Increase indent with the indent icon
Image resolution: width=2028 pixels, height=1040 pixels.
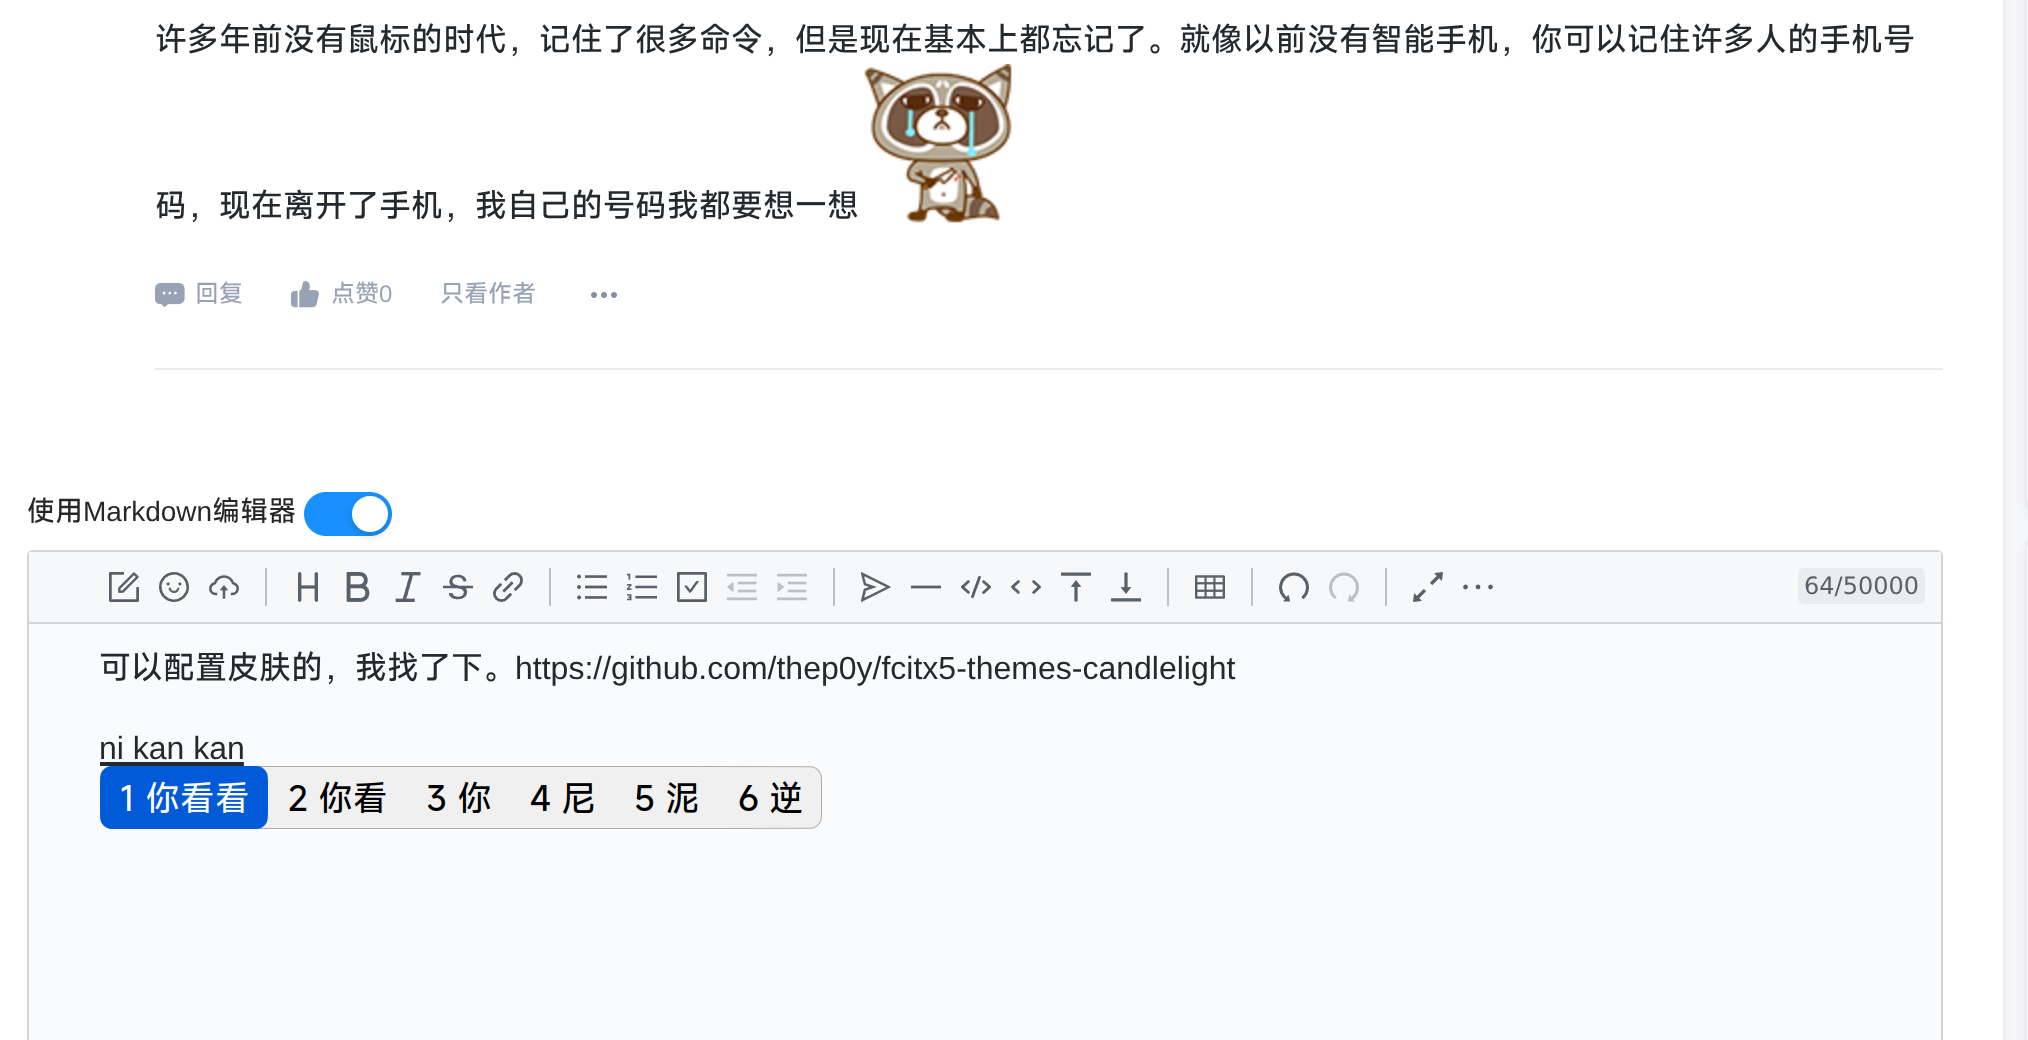[x=792, y=587]
